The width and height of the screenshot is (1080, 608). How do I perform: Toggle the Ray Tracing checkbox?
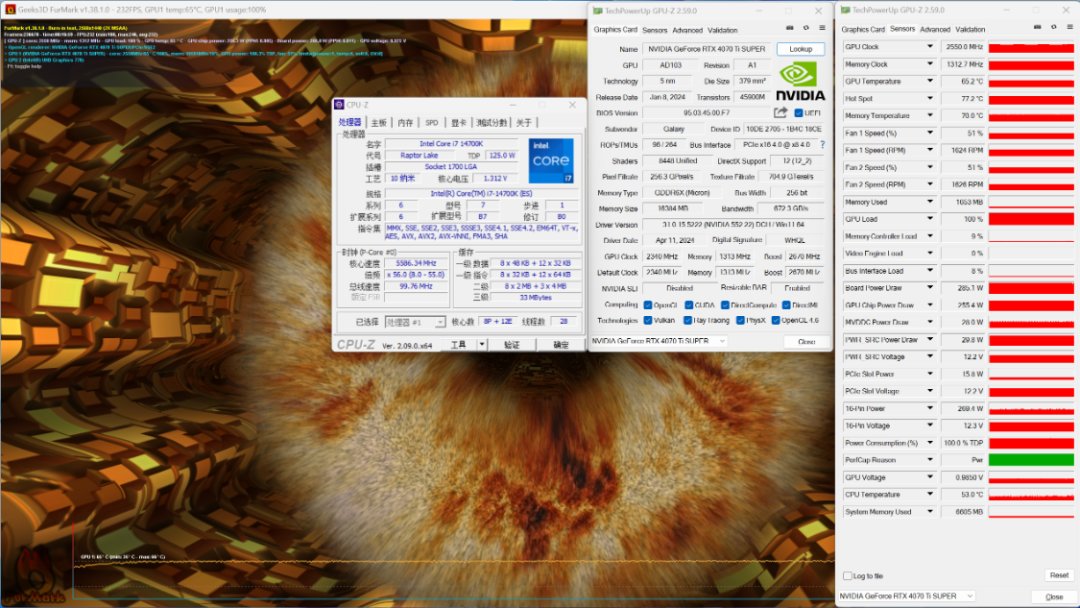687,320
